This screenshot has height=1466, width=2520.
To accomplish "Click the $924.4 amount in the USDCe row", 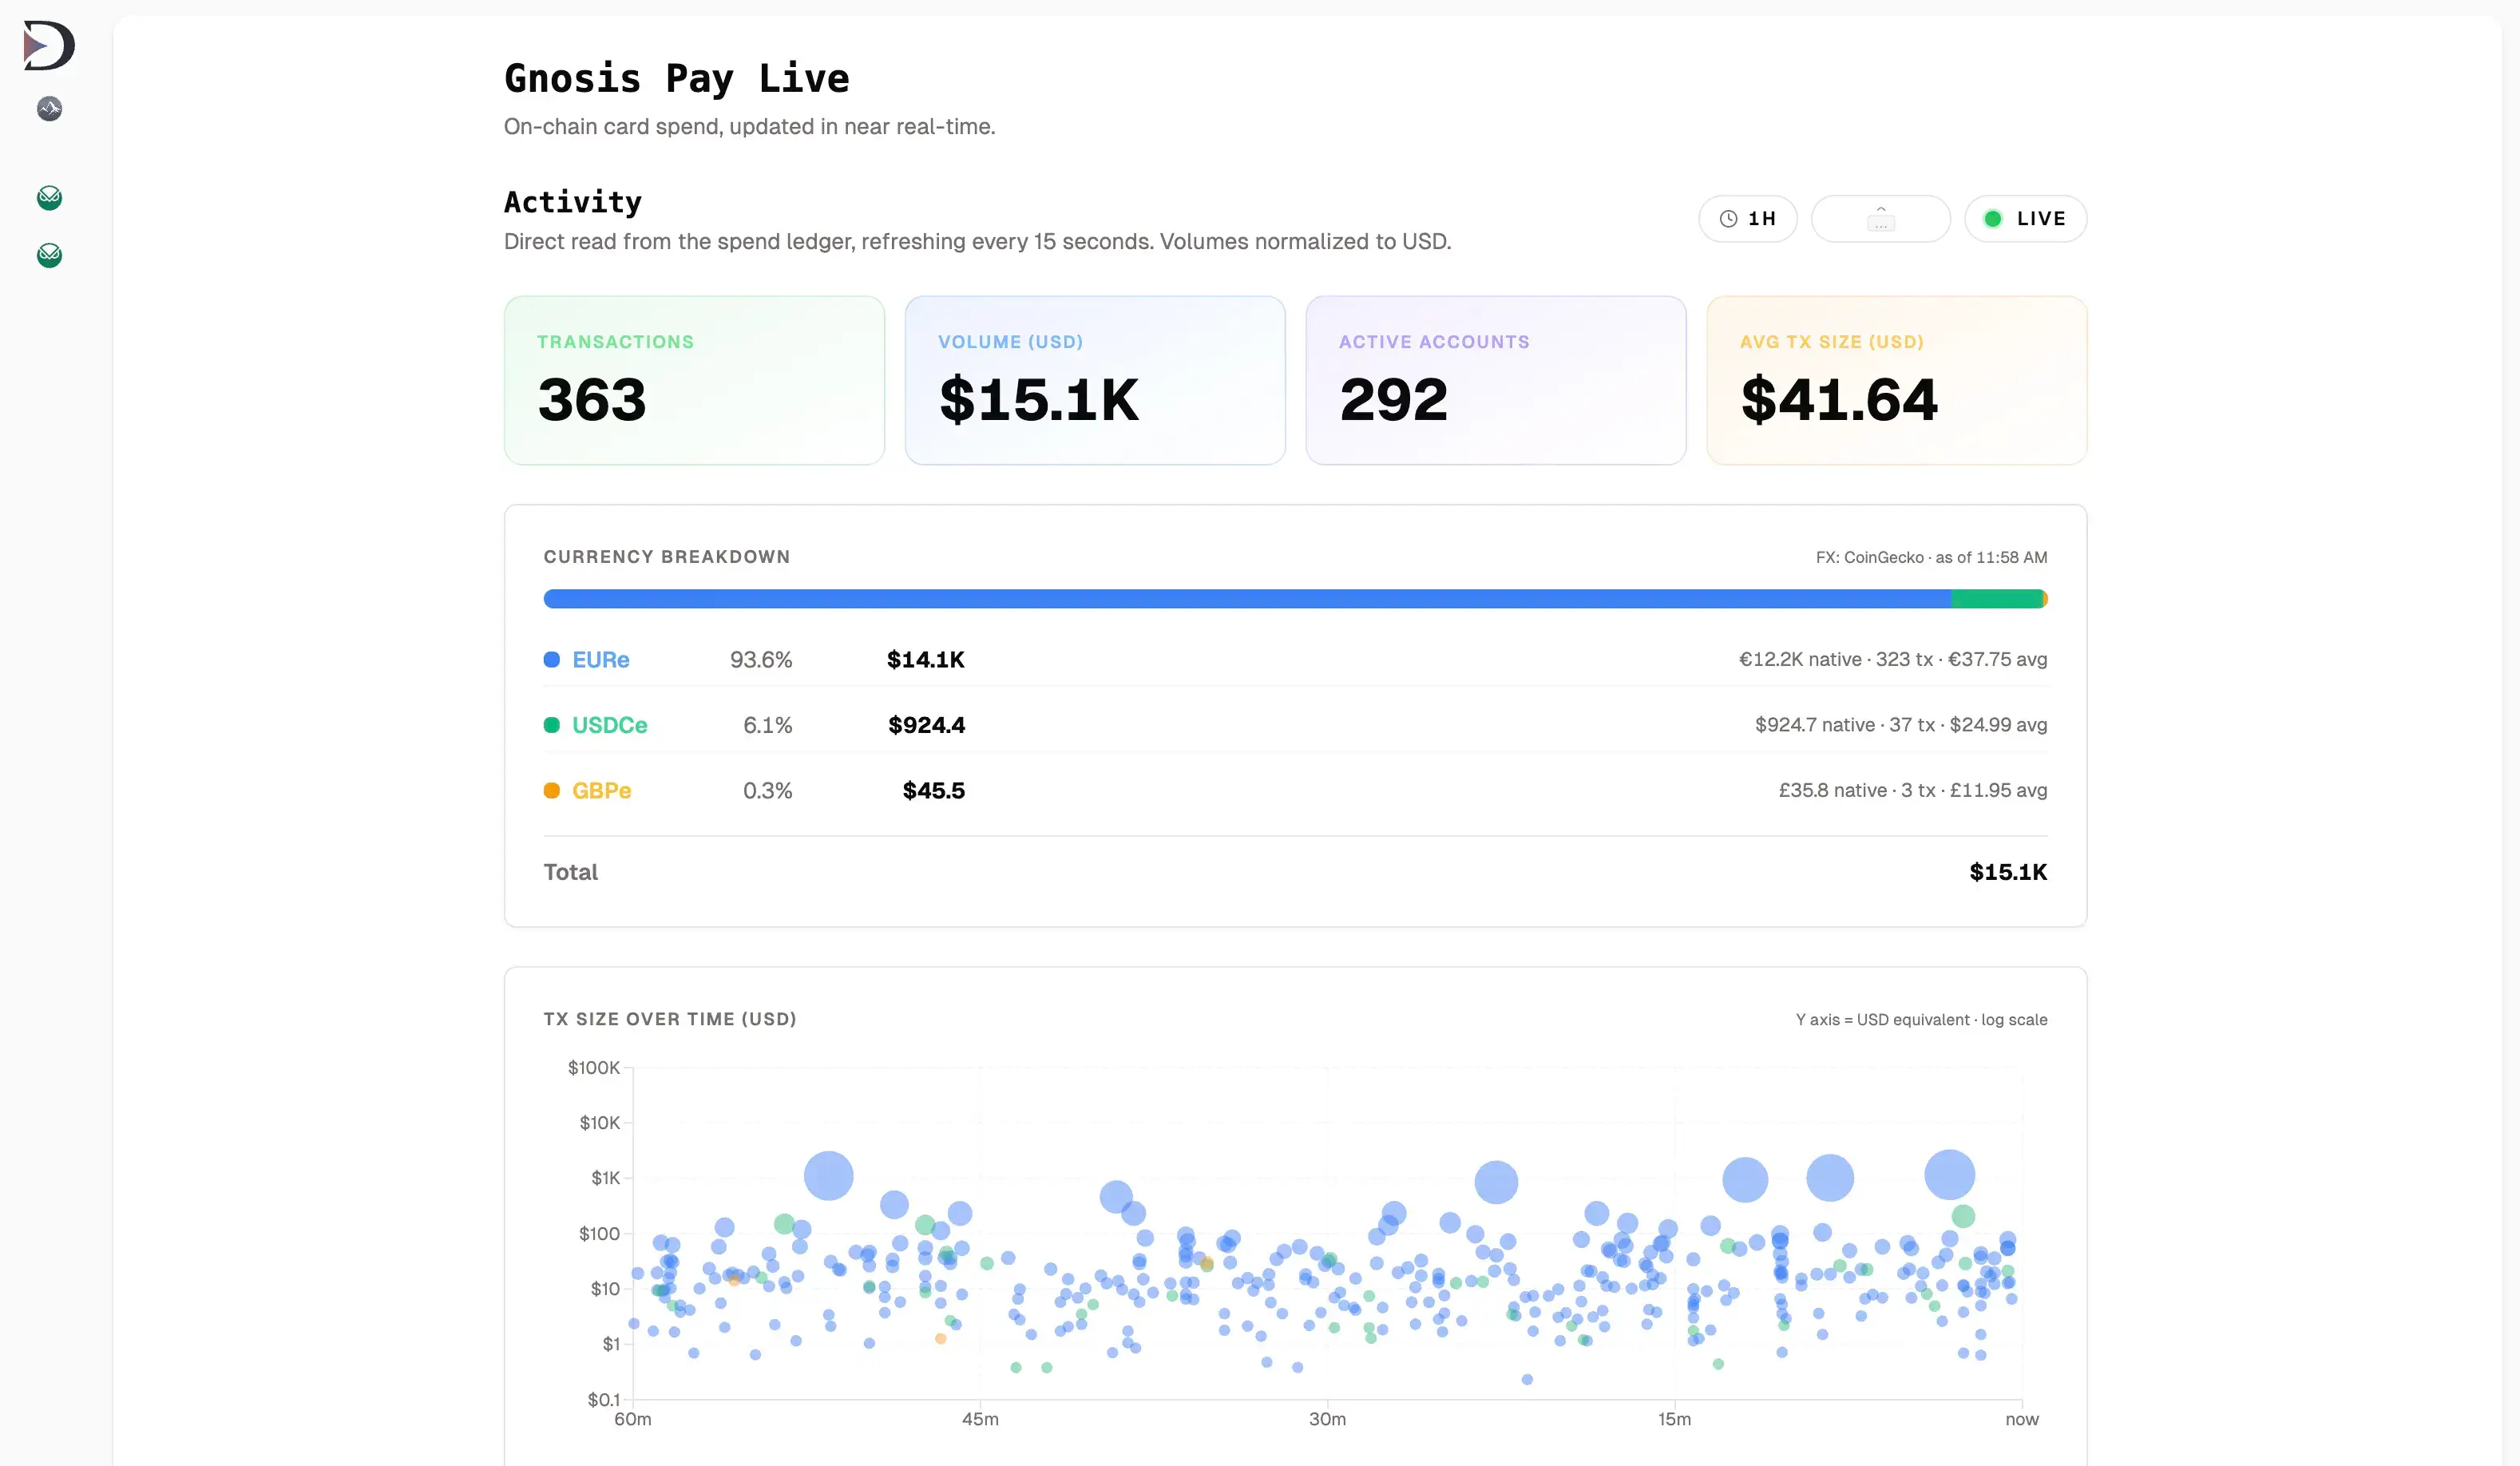I will (x=927, y=725).
